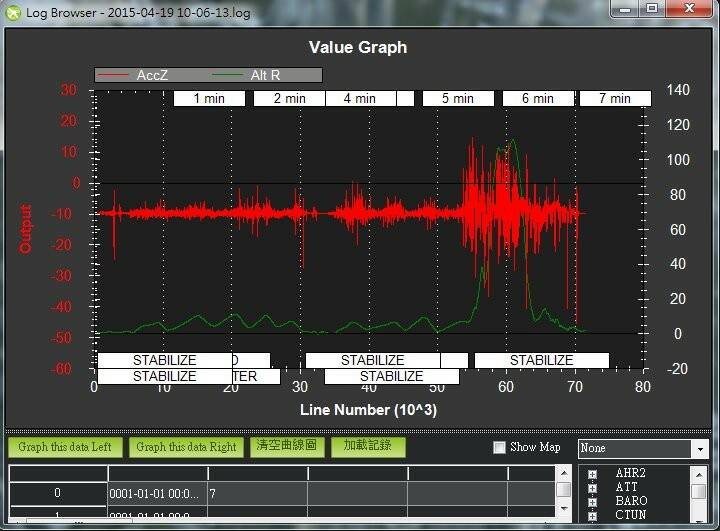The width and height of the screenshot is (720, 531).
Task: Click the red Output axis label
Action: tap(25, 229)
